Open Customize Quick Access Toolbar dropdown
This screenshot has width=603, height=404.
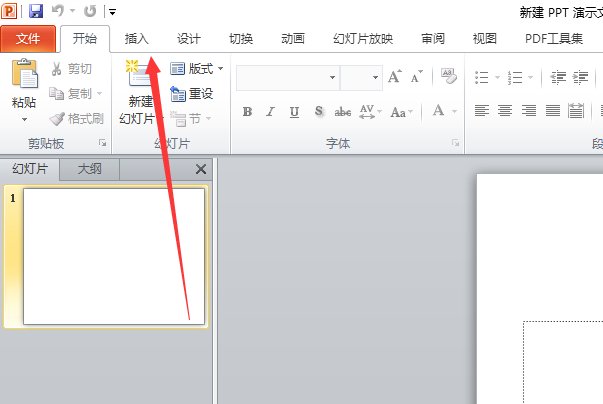tap(112, 12)
